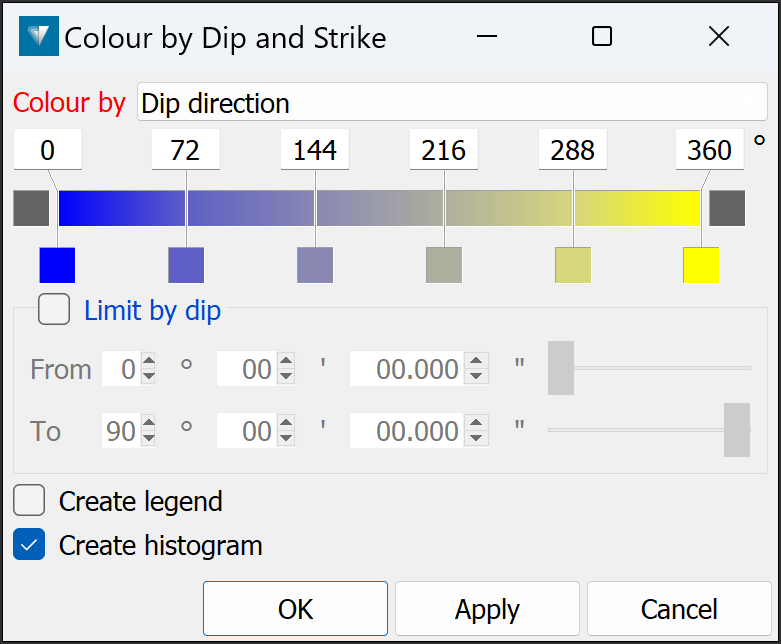This screenshot has height=644, width=781.
Task: Cancel the dialog
Action: click(x=679, y=609)
